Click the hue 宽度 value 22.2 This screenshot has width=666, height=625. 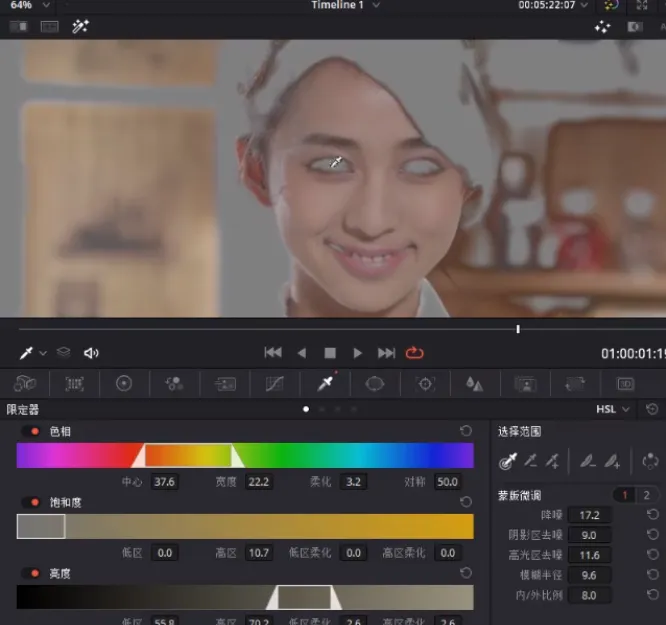click(259, 482)
